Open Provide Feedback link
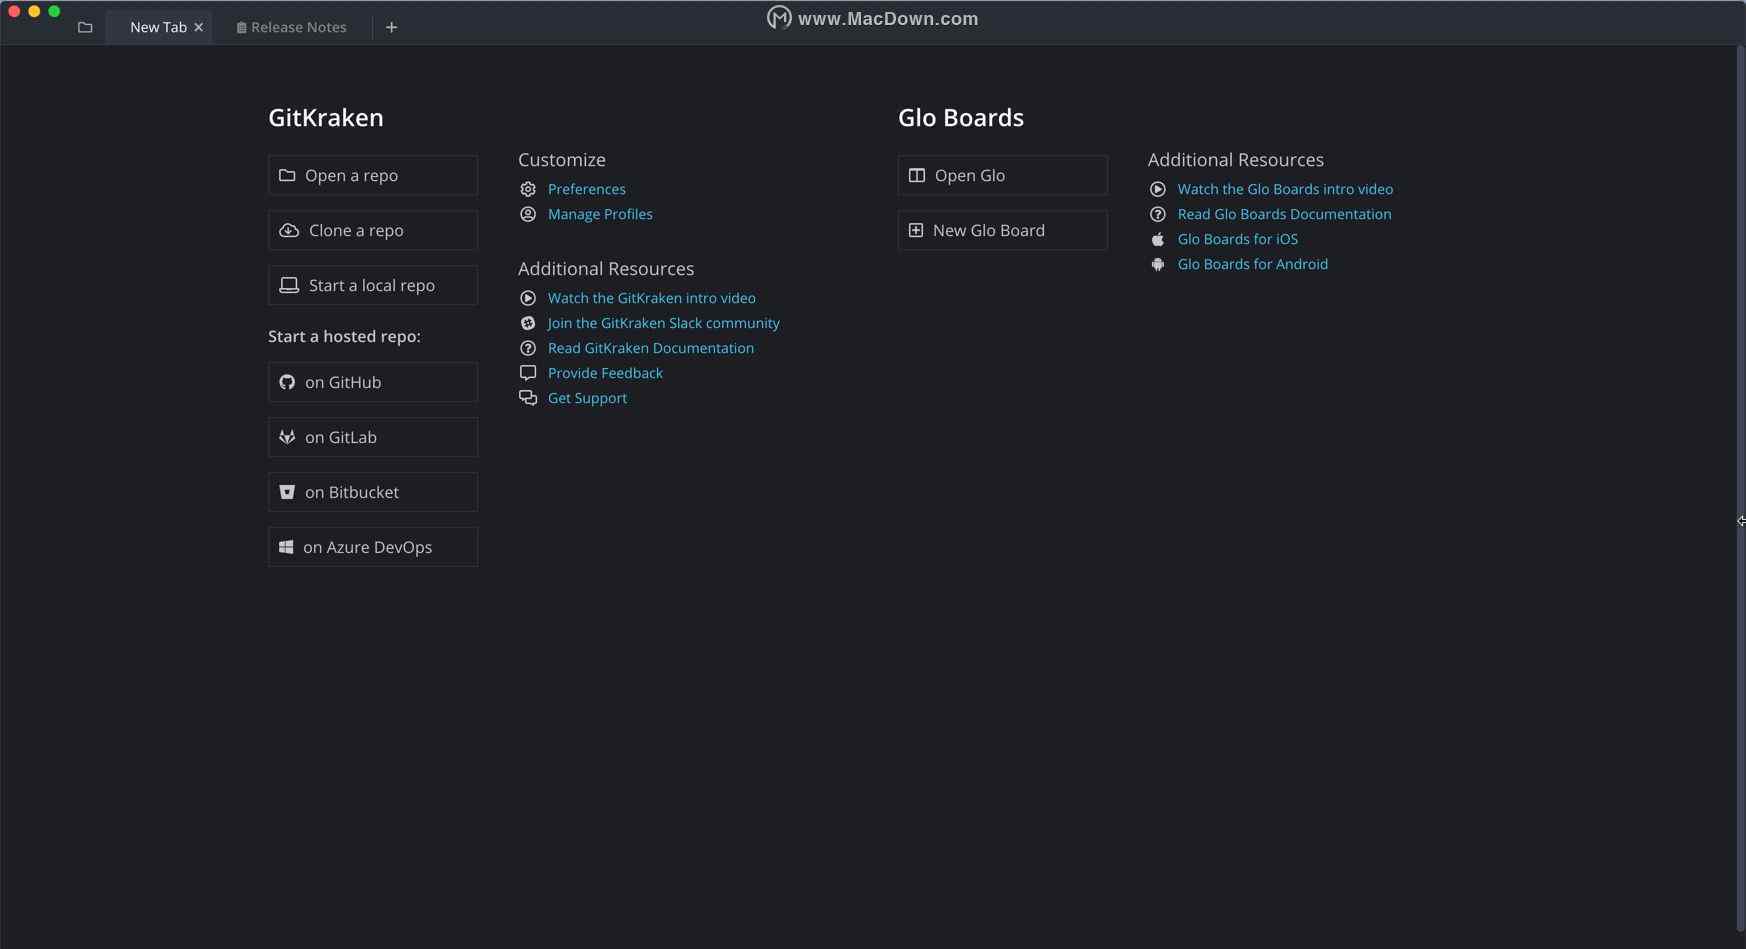Screen dimensions: 1746x949 point(605,373)
